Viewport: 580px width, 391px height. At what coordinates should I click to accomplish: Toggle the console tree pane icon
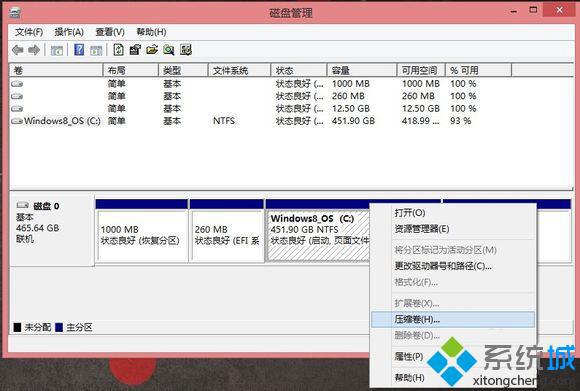[x=57, y=50]
